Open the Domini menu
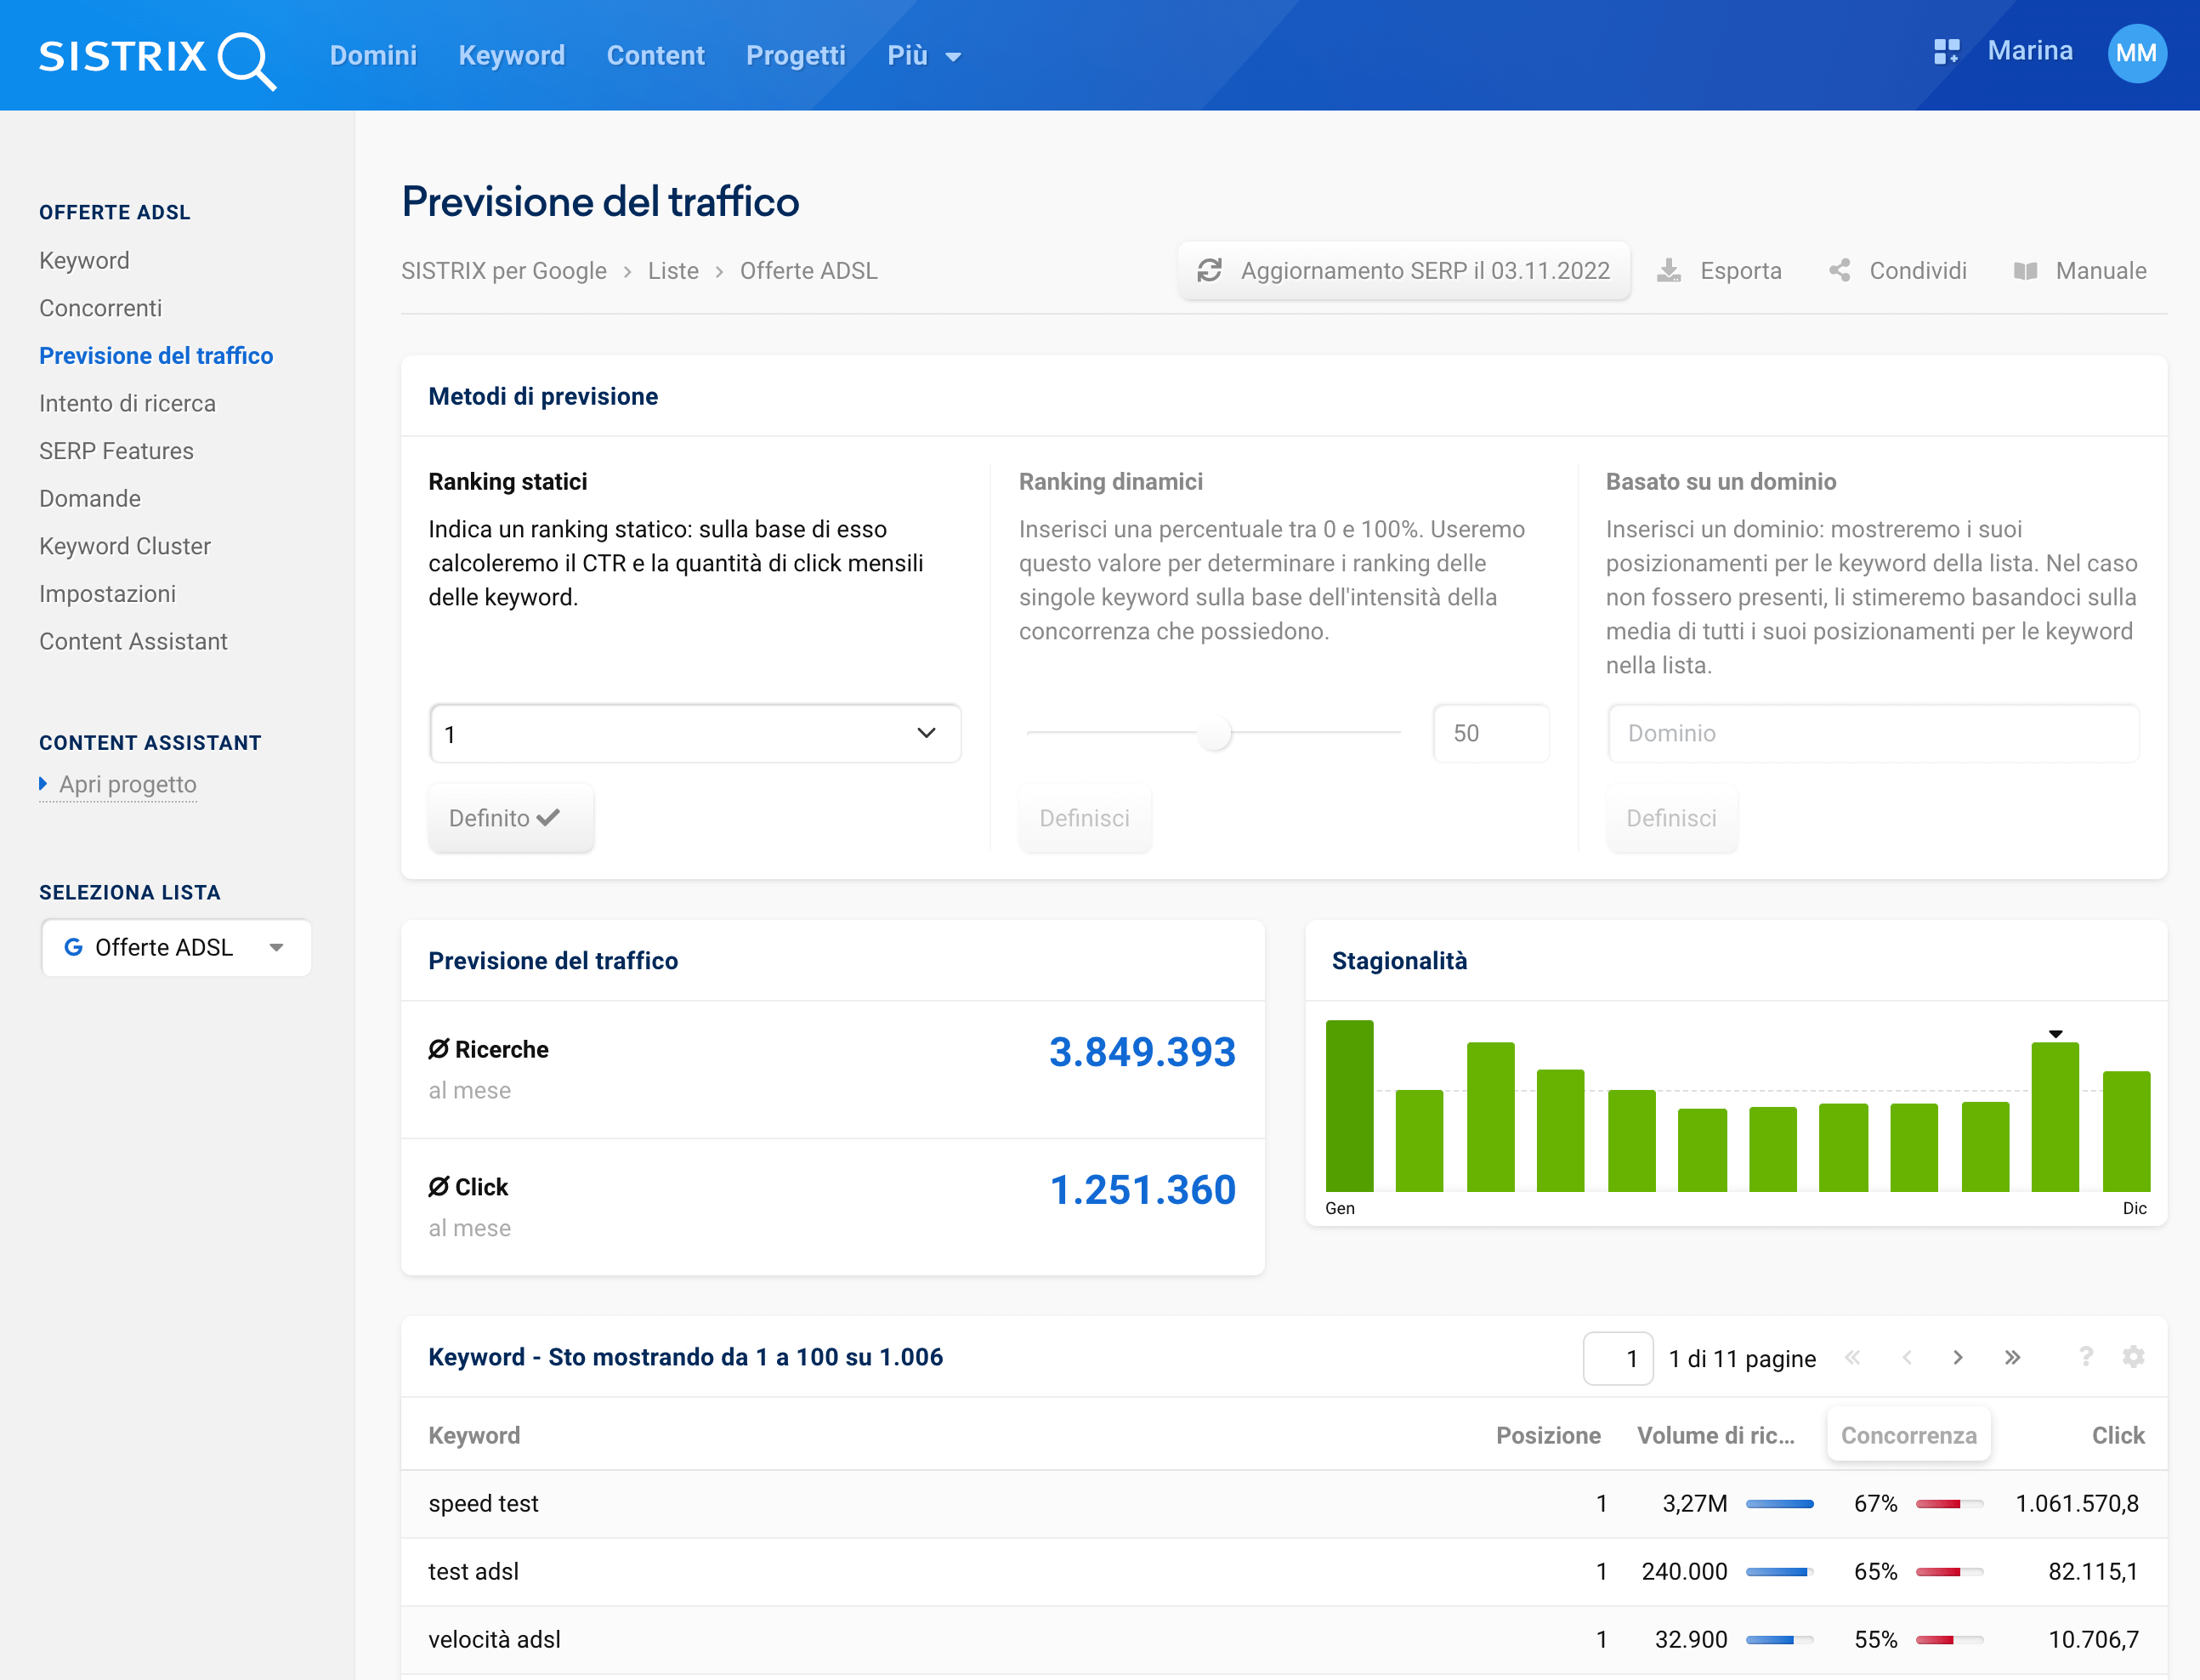The height and width of the screenshot is (1680, 2200). (373, 56)
